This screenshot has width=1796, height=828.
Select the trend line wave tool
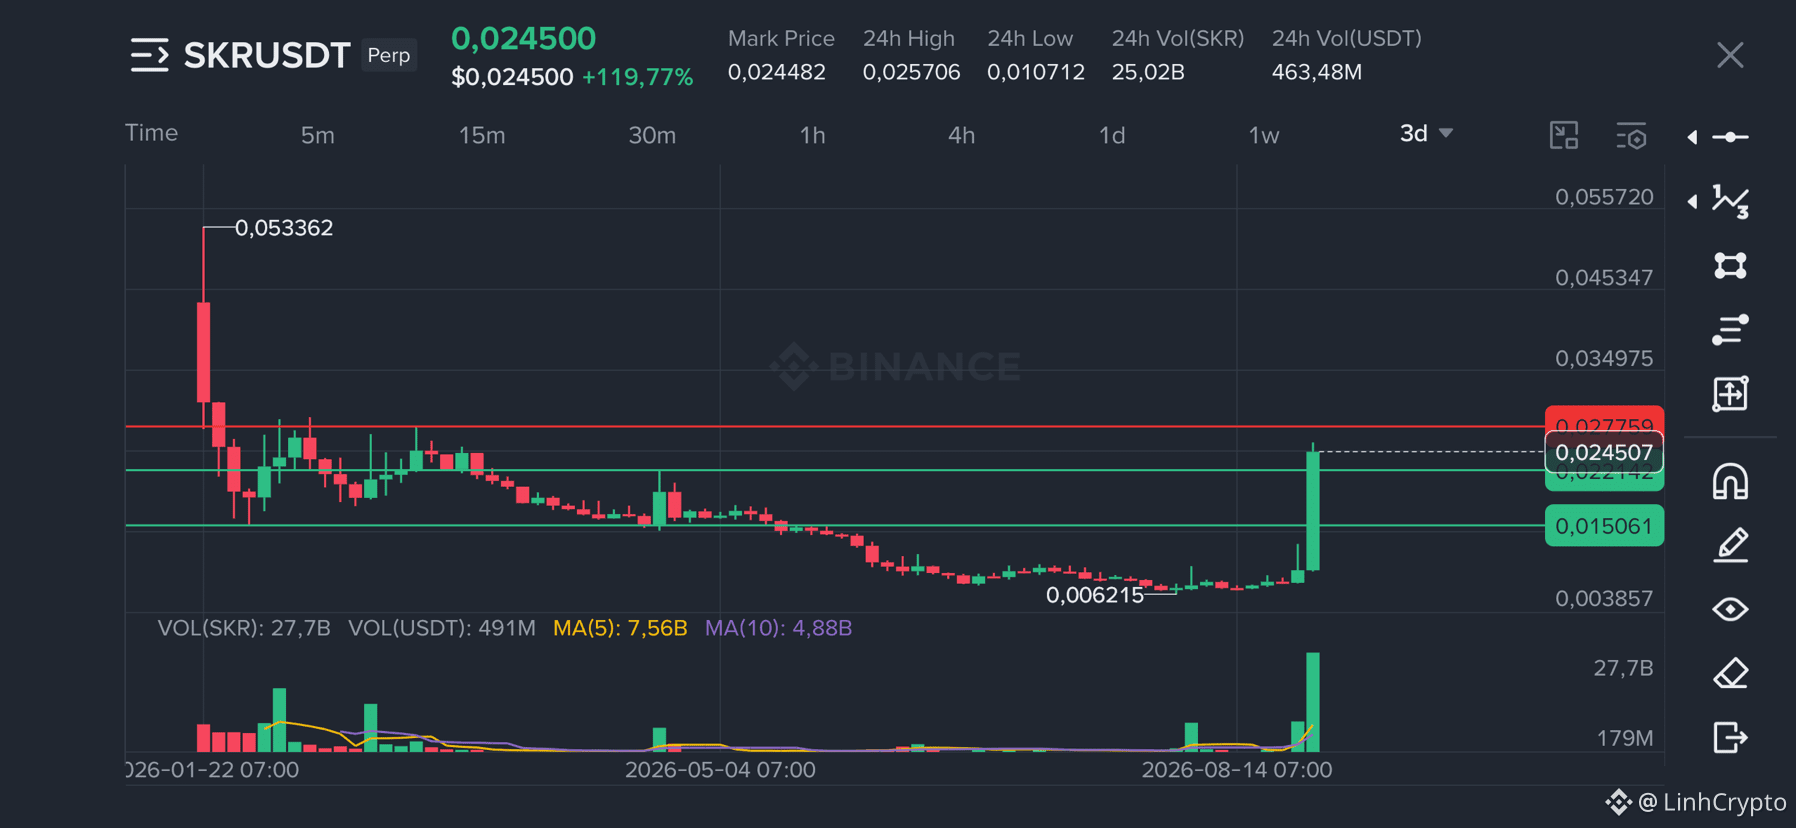click(1731, 201)
